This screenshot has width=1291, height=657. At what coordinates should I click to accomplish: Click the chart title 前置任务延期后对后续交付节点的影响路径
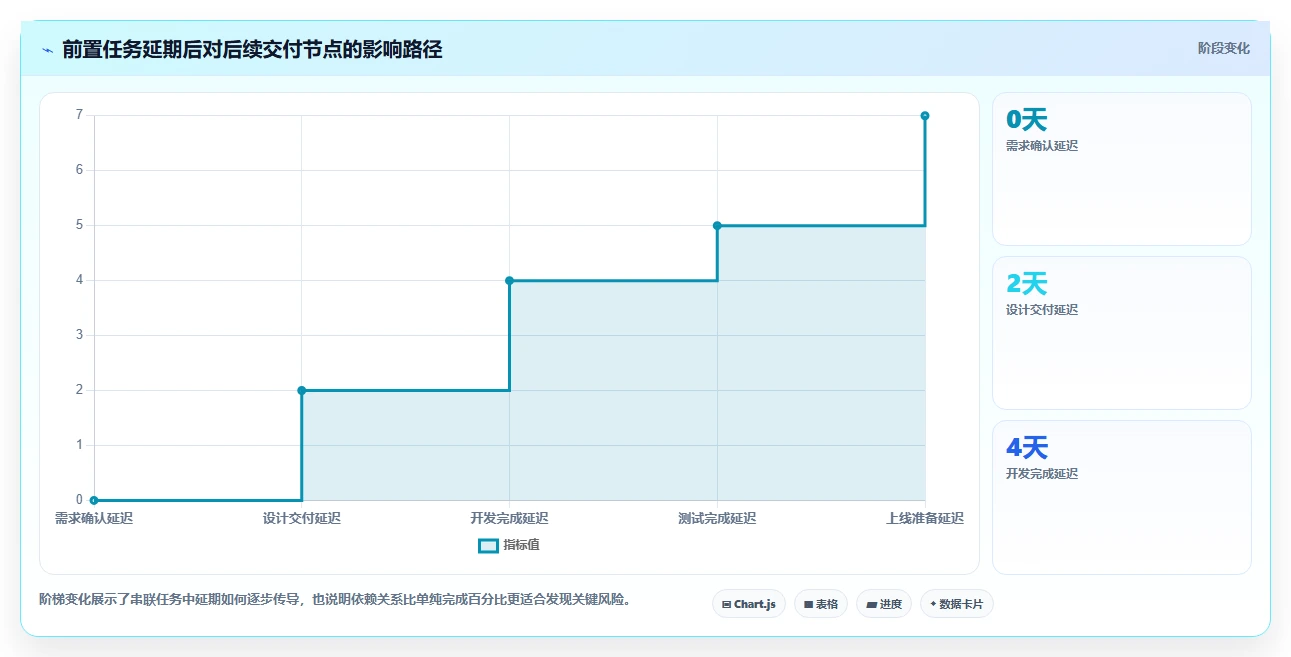[x=252, y=49]
